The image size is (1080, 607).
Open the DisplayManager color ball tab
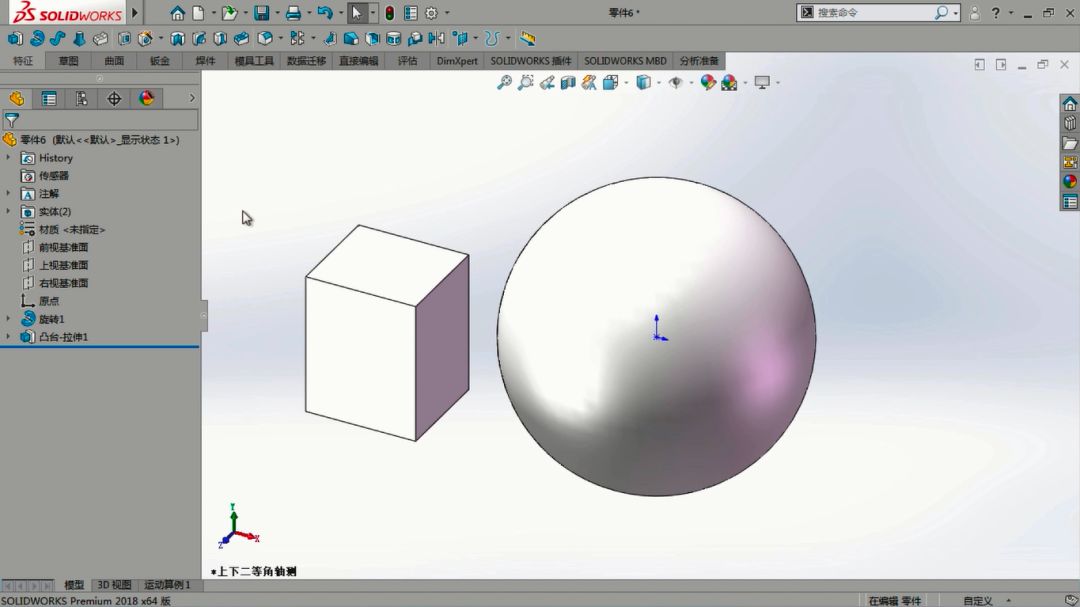tap(147, 99)
